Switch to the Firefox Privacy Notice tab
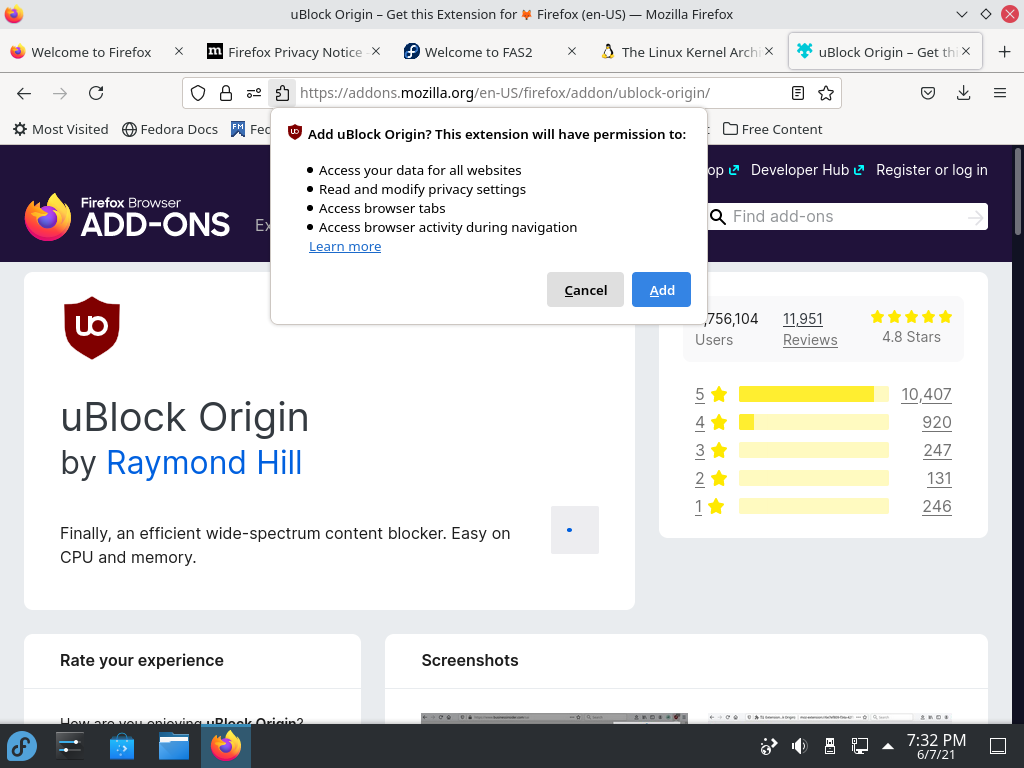The height and width of the screenshot is (768, 1024). click(x=295, y=52)
